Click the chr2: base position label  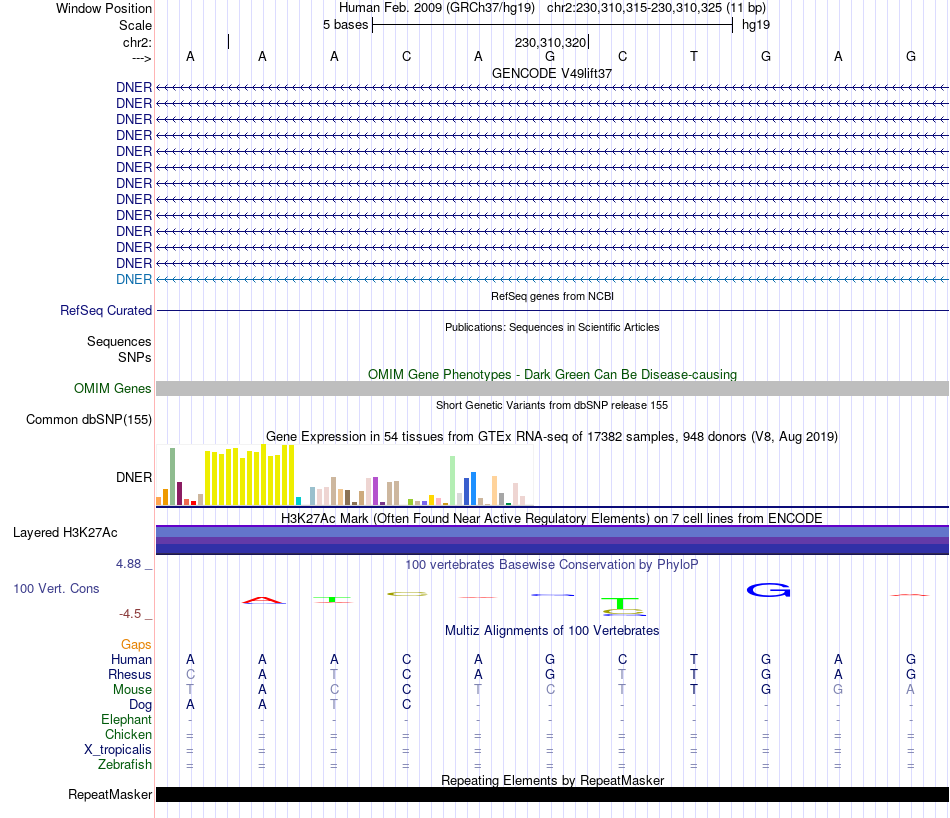[137, 42]
